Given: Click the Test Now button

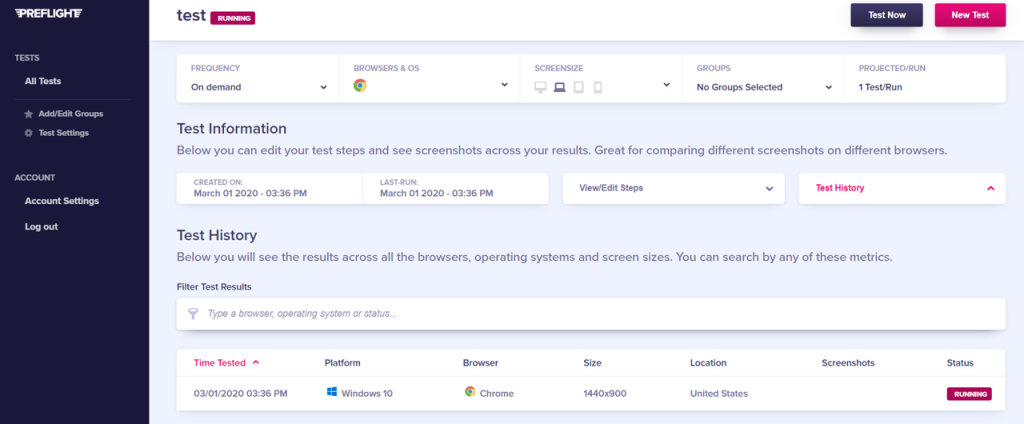Looking at the screenshot, I should point(886,15).
